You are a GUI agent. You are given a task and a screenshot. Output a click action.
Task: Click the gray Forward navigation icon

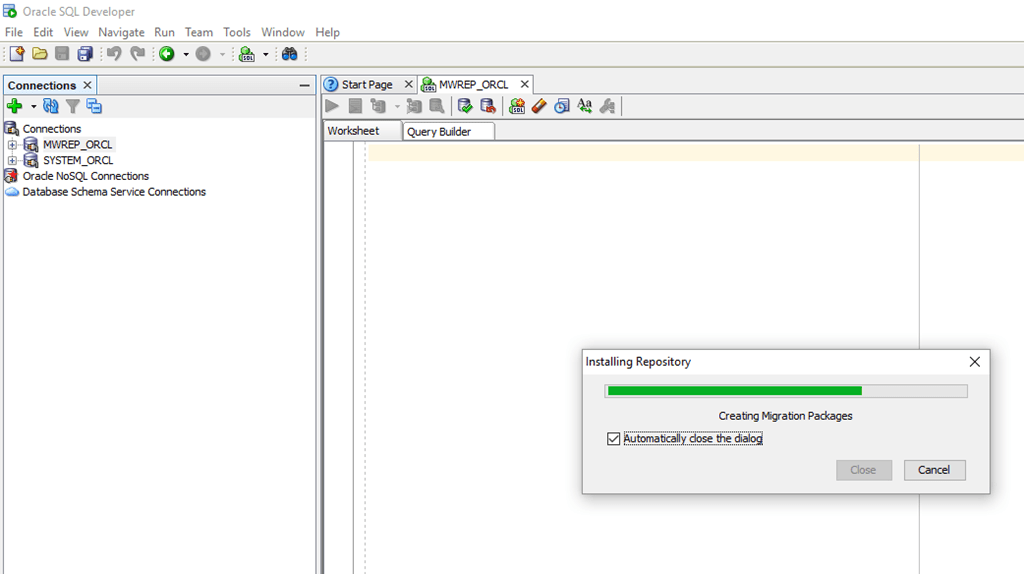(203, 54)
